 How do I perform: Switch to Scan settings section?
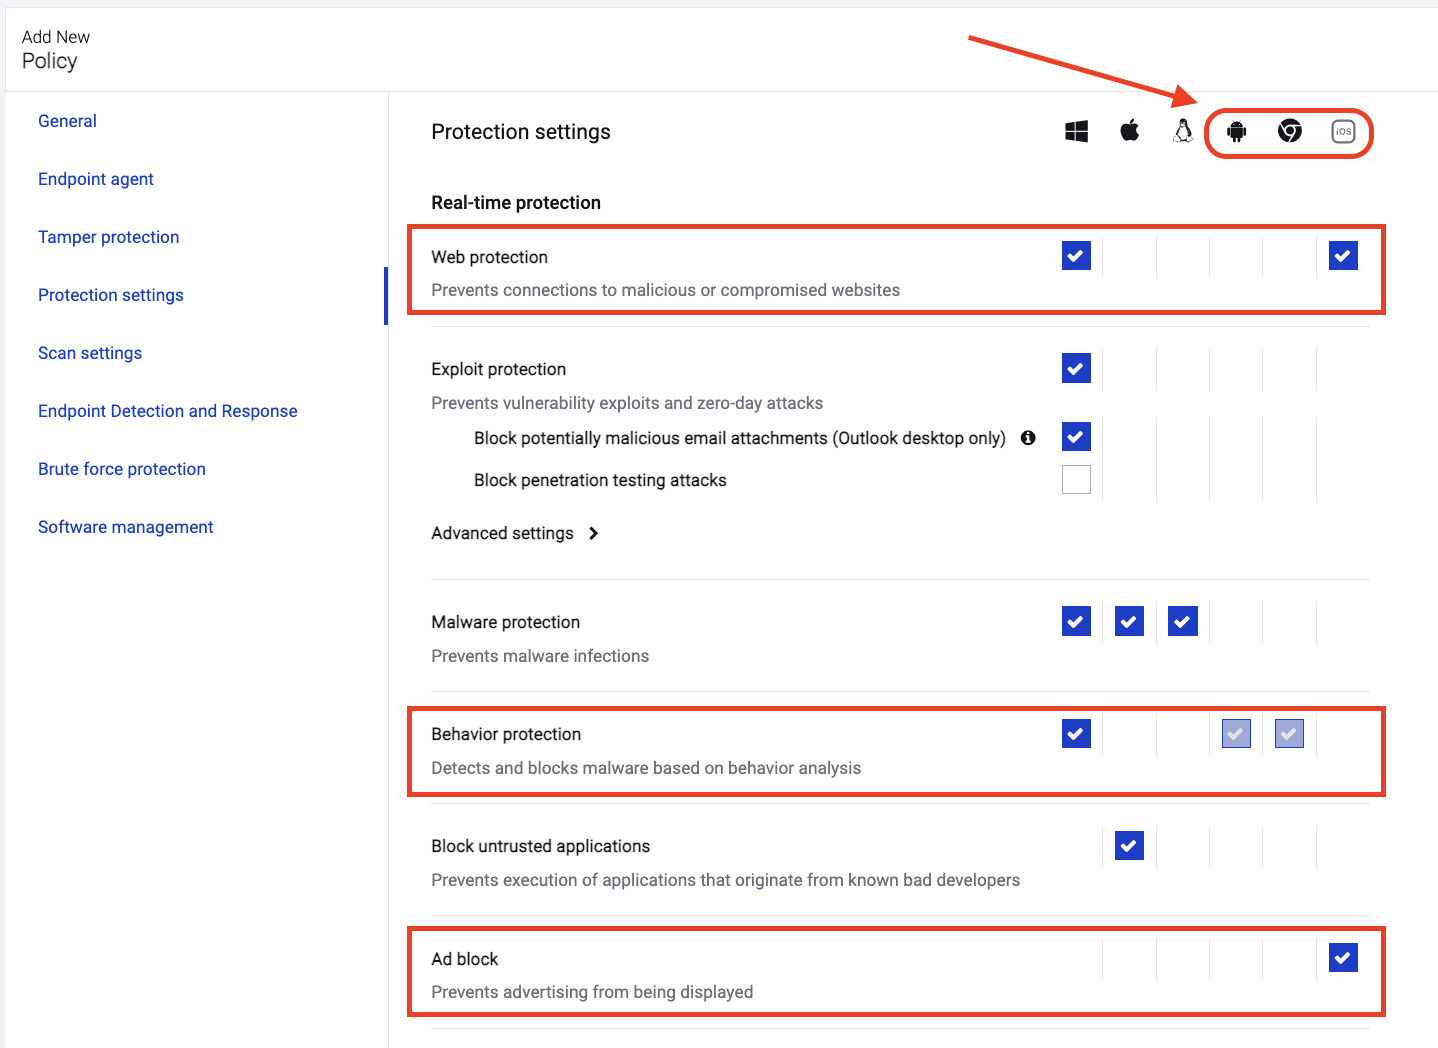tap(90, 353)
